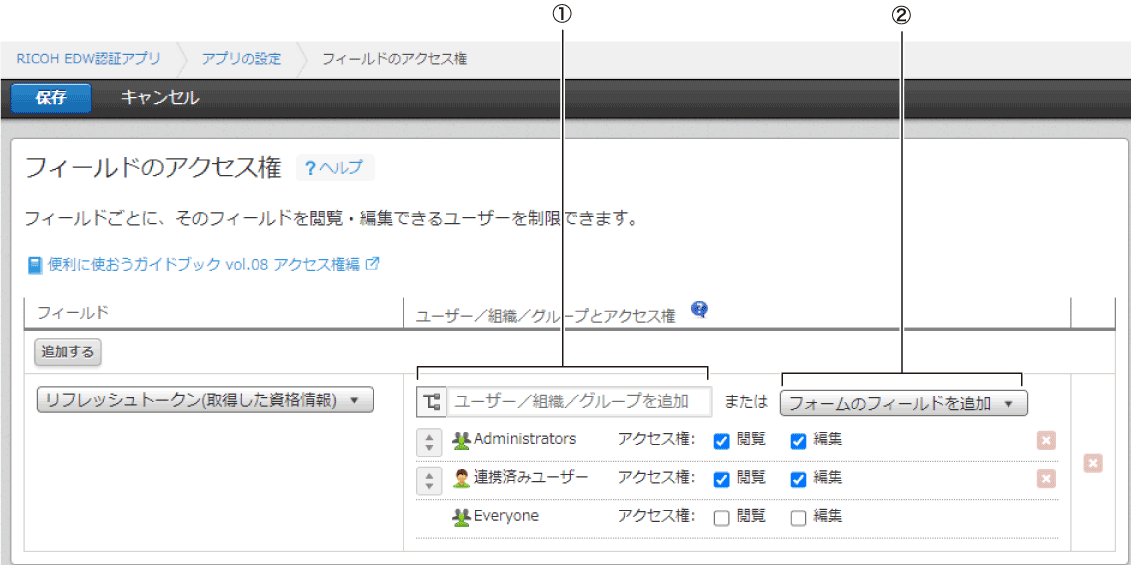
Task: Uncheck 閲覧 for Administrators
Action: click(722, 441)
